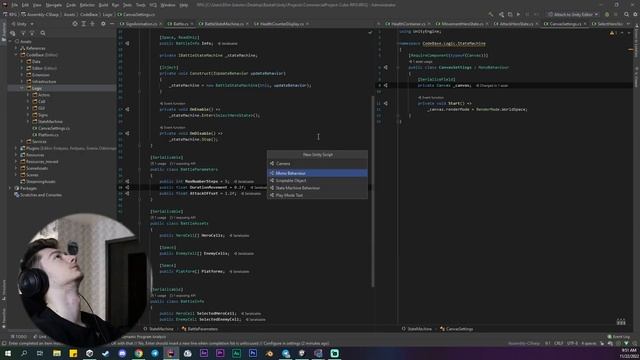Expand the Data folder
This screenshot has width=640, height=360.
(22, 62)
